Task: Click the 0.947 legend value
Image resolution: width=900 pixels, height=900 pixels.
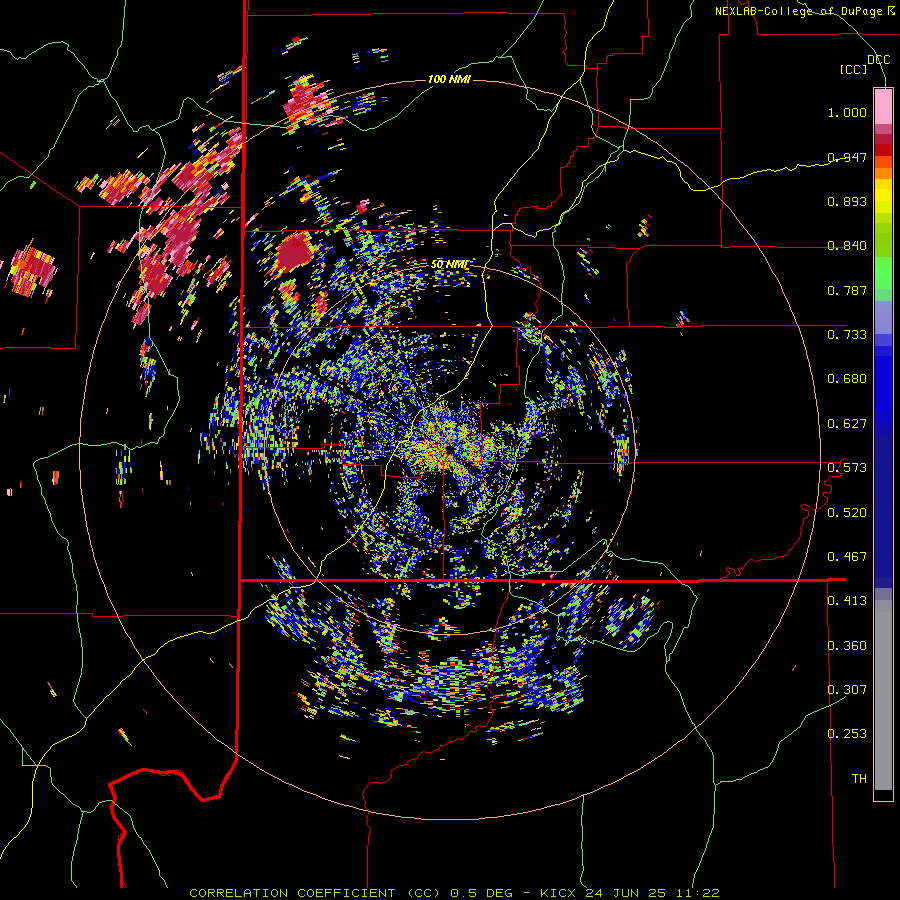Action: [847, 157]
